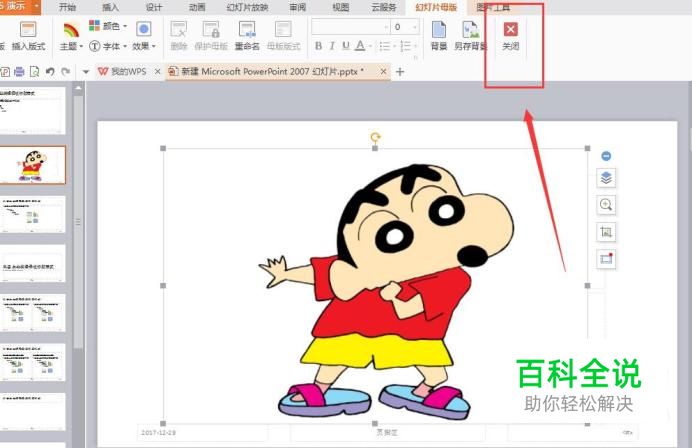
Task: Open the WPS 演示 application menu button
Action: (x=19, y=7)
